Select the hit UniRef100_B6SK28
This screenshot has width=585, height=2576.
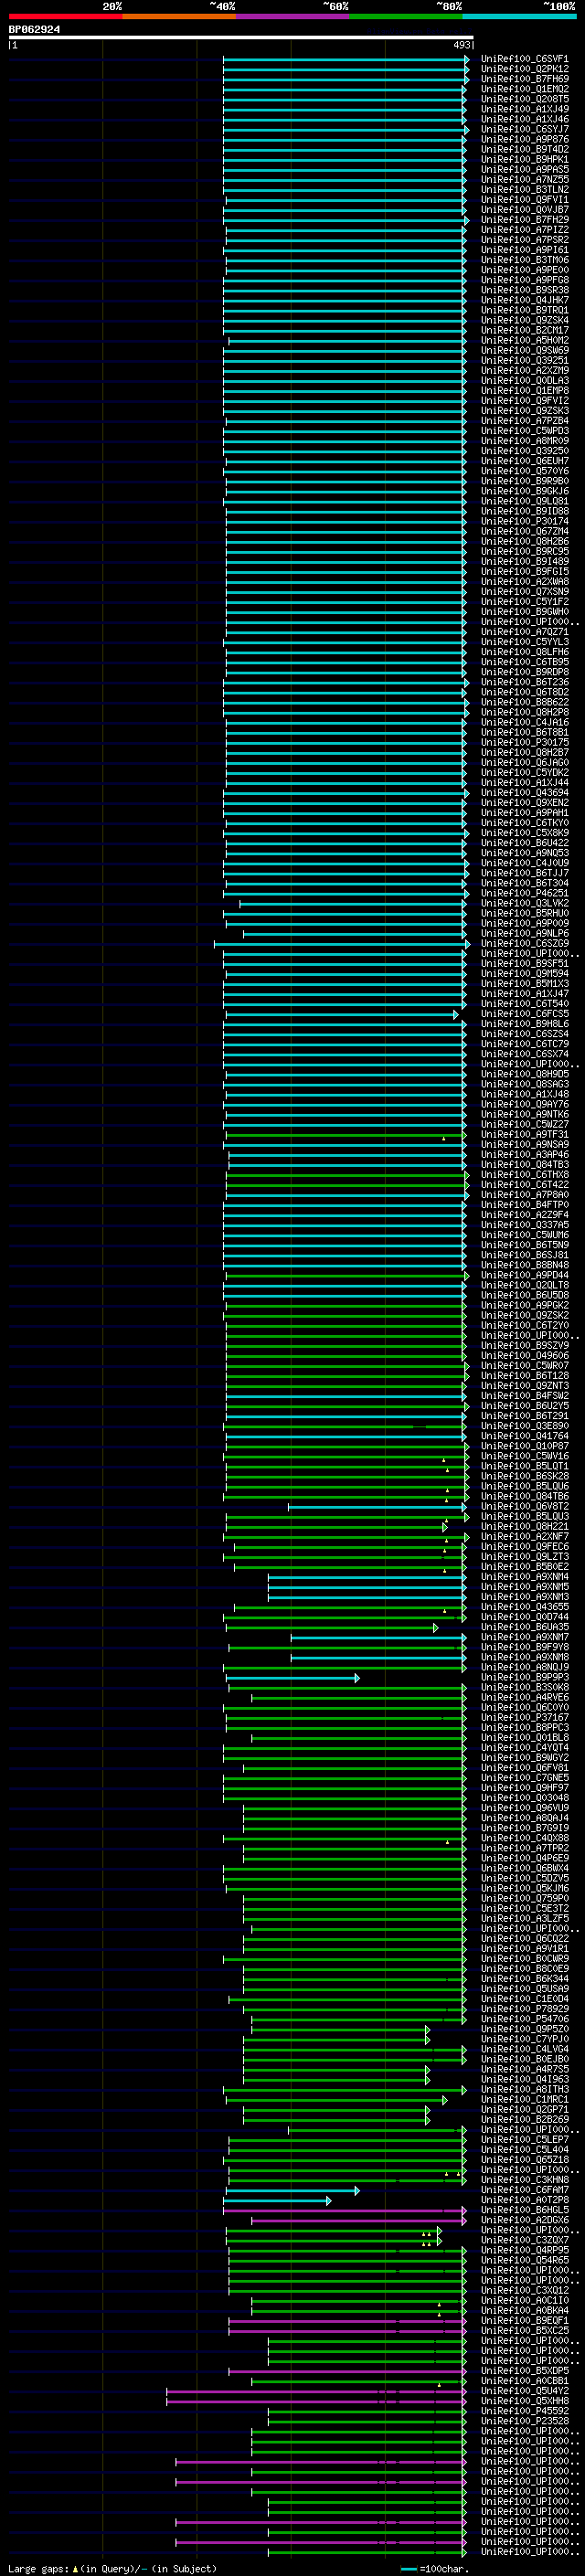(525, 1476)
